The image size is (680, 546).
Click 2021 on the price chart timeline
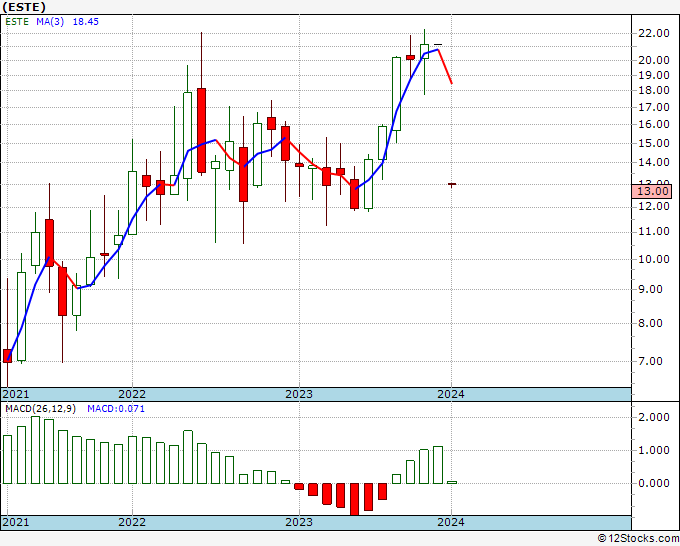coord(16,394)
